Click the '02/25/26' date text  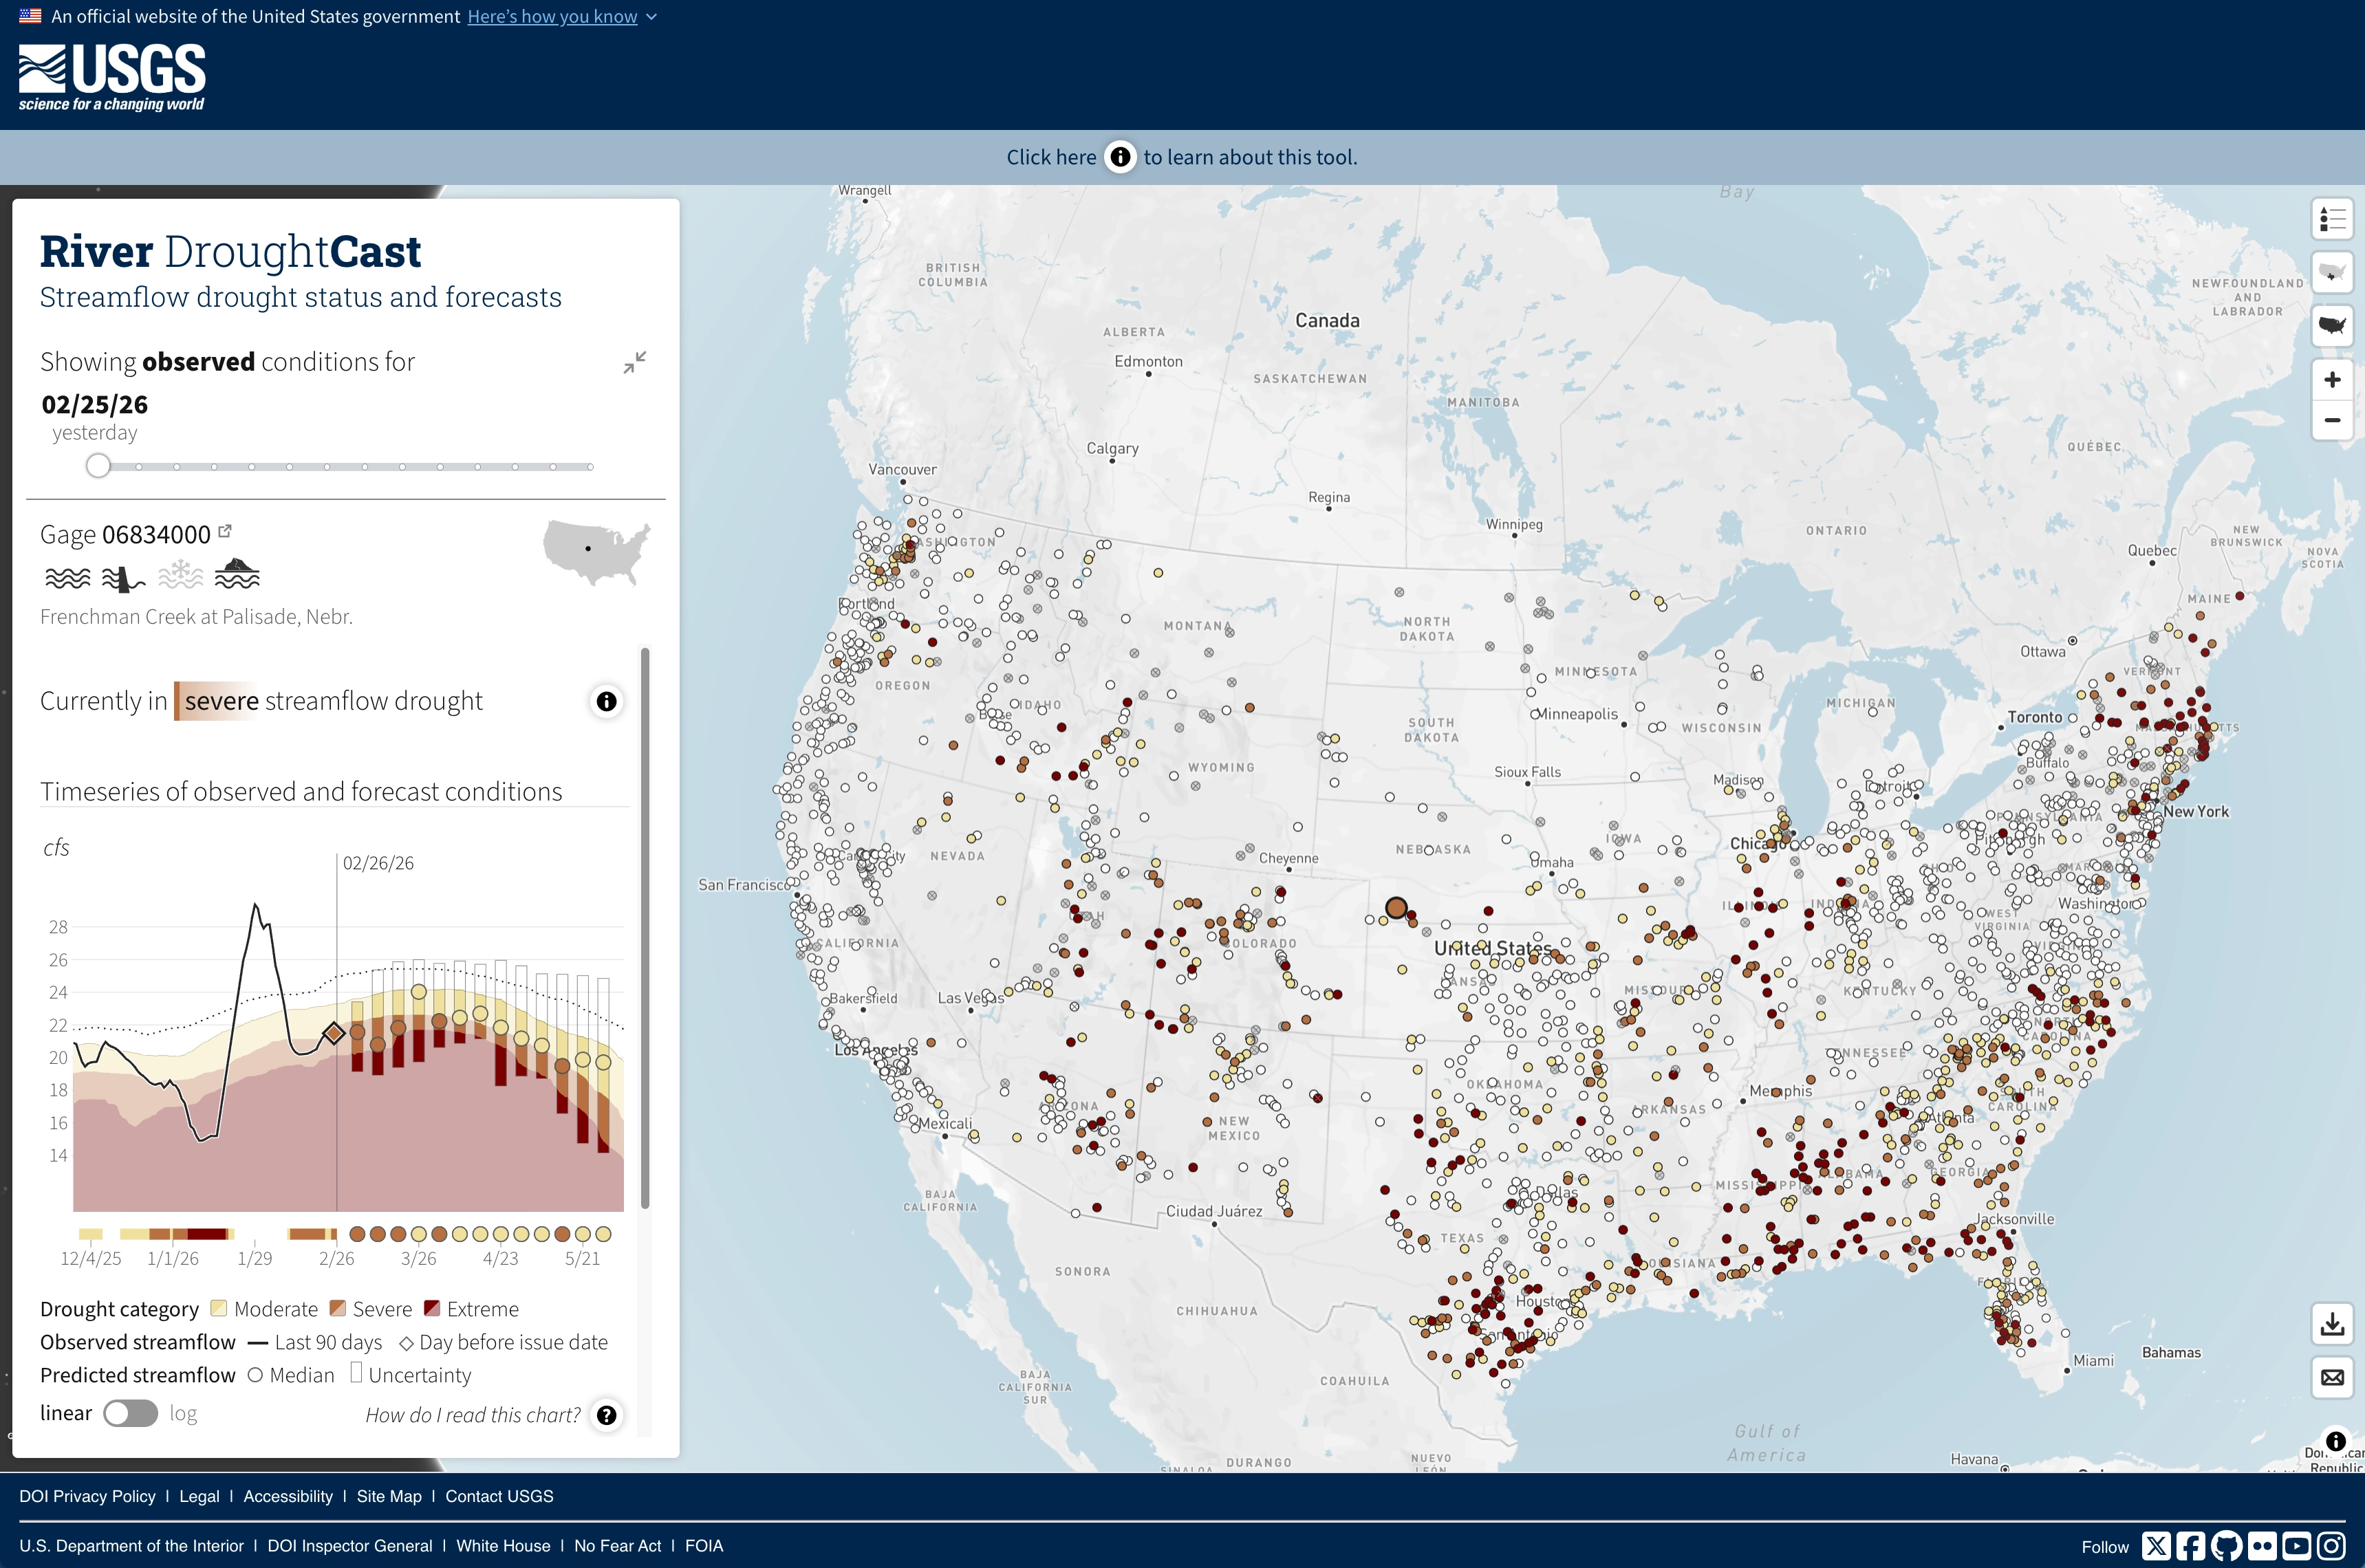pos(94,405)
